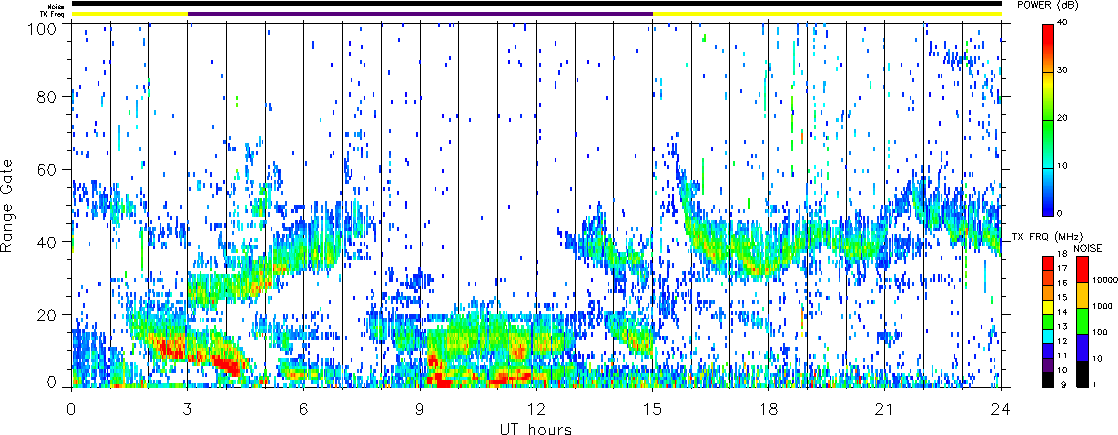Select the 3 tick on UT hours axis
This screenshot has width=1118, height=435.
pos(188,409)
